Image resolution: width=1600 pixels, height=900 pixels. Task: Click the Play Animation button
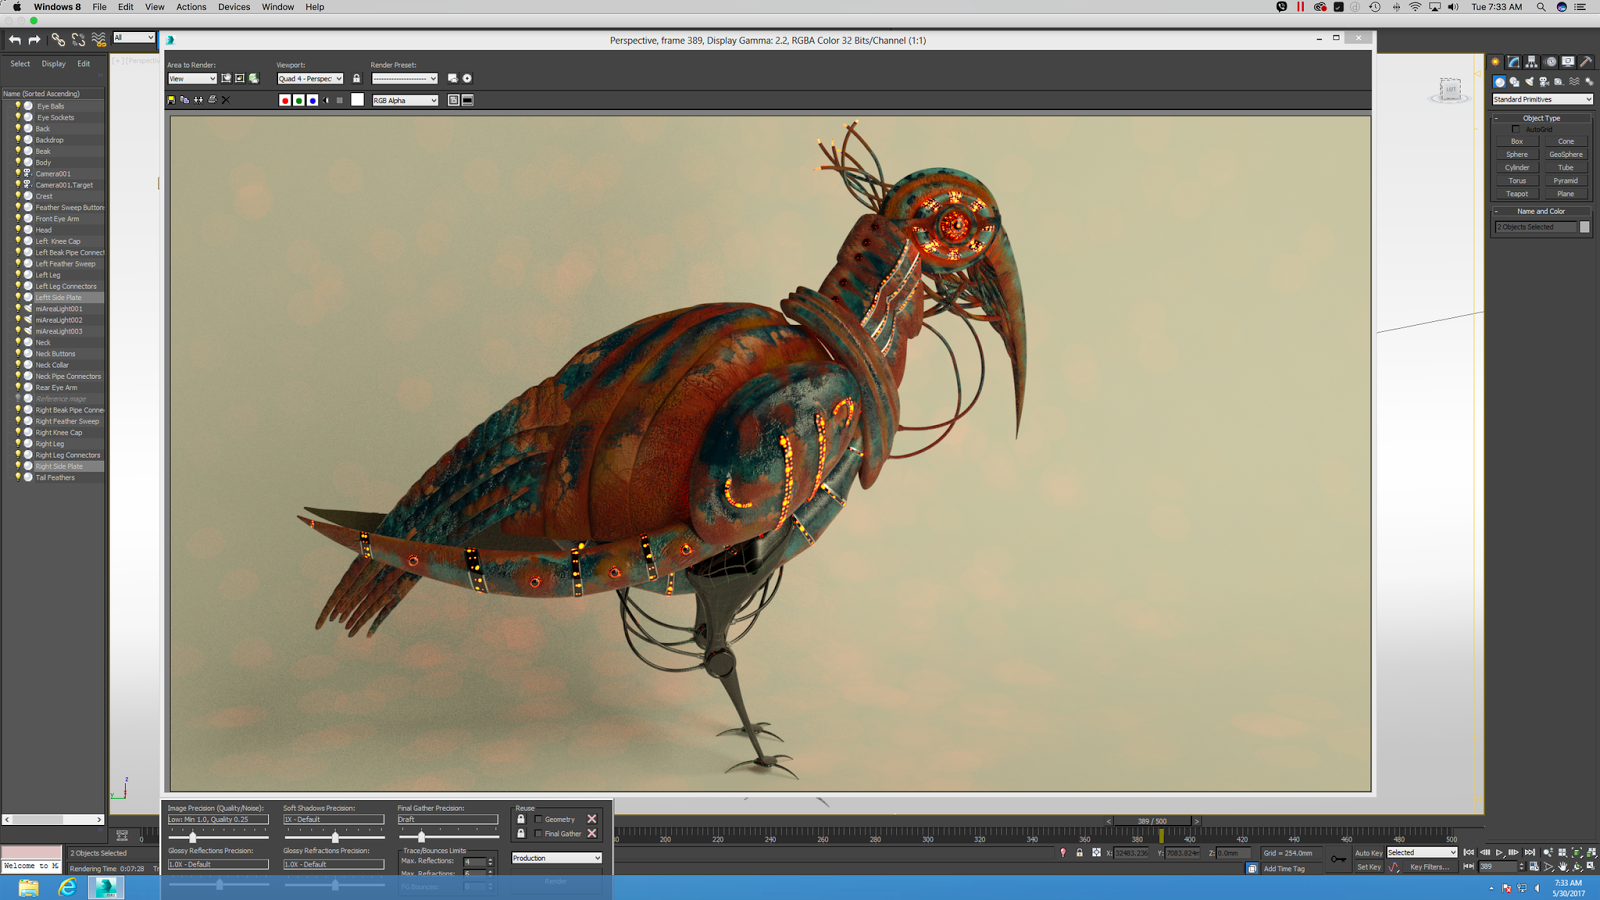(1499, 853)
